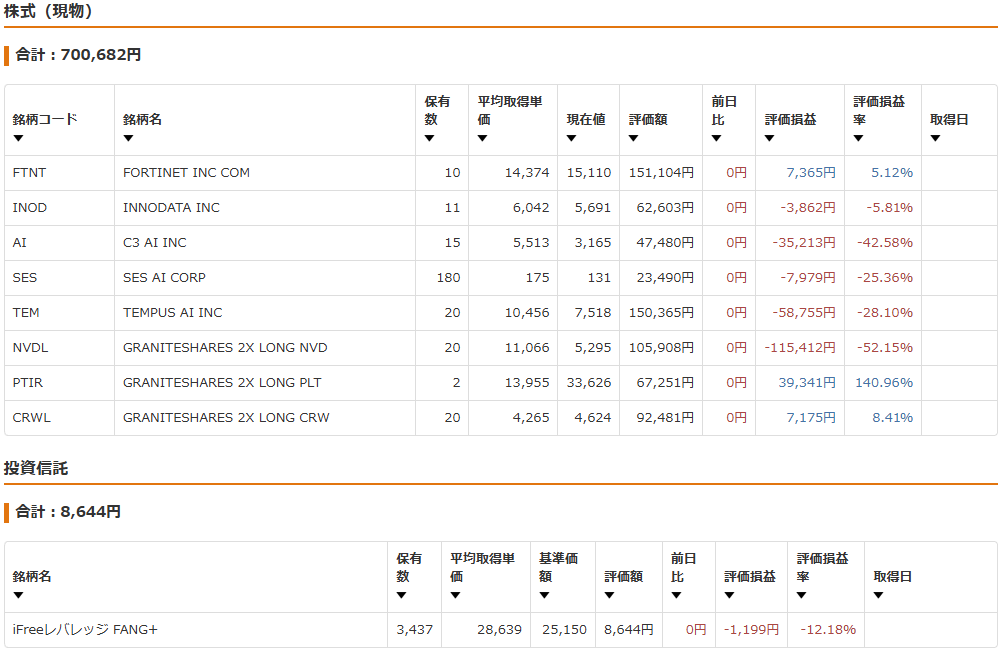Click INOD loss value -3,862円

click(808, 208)
